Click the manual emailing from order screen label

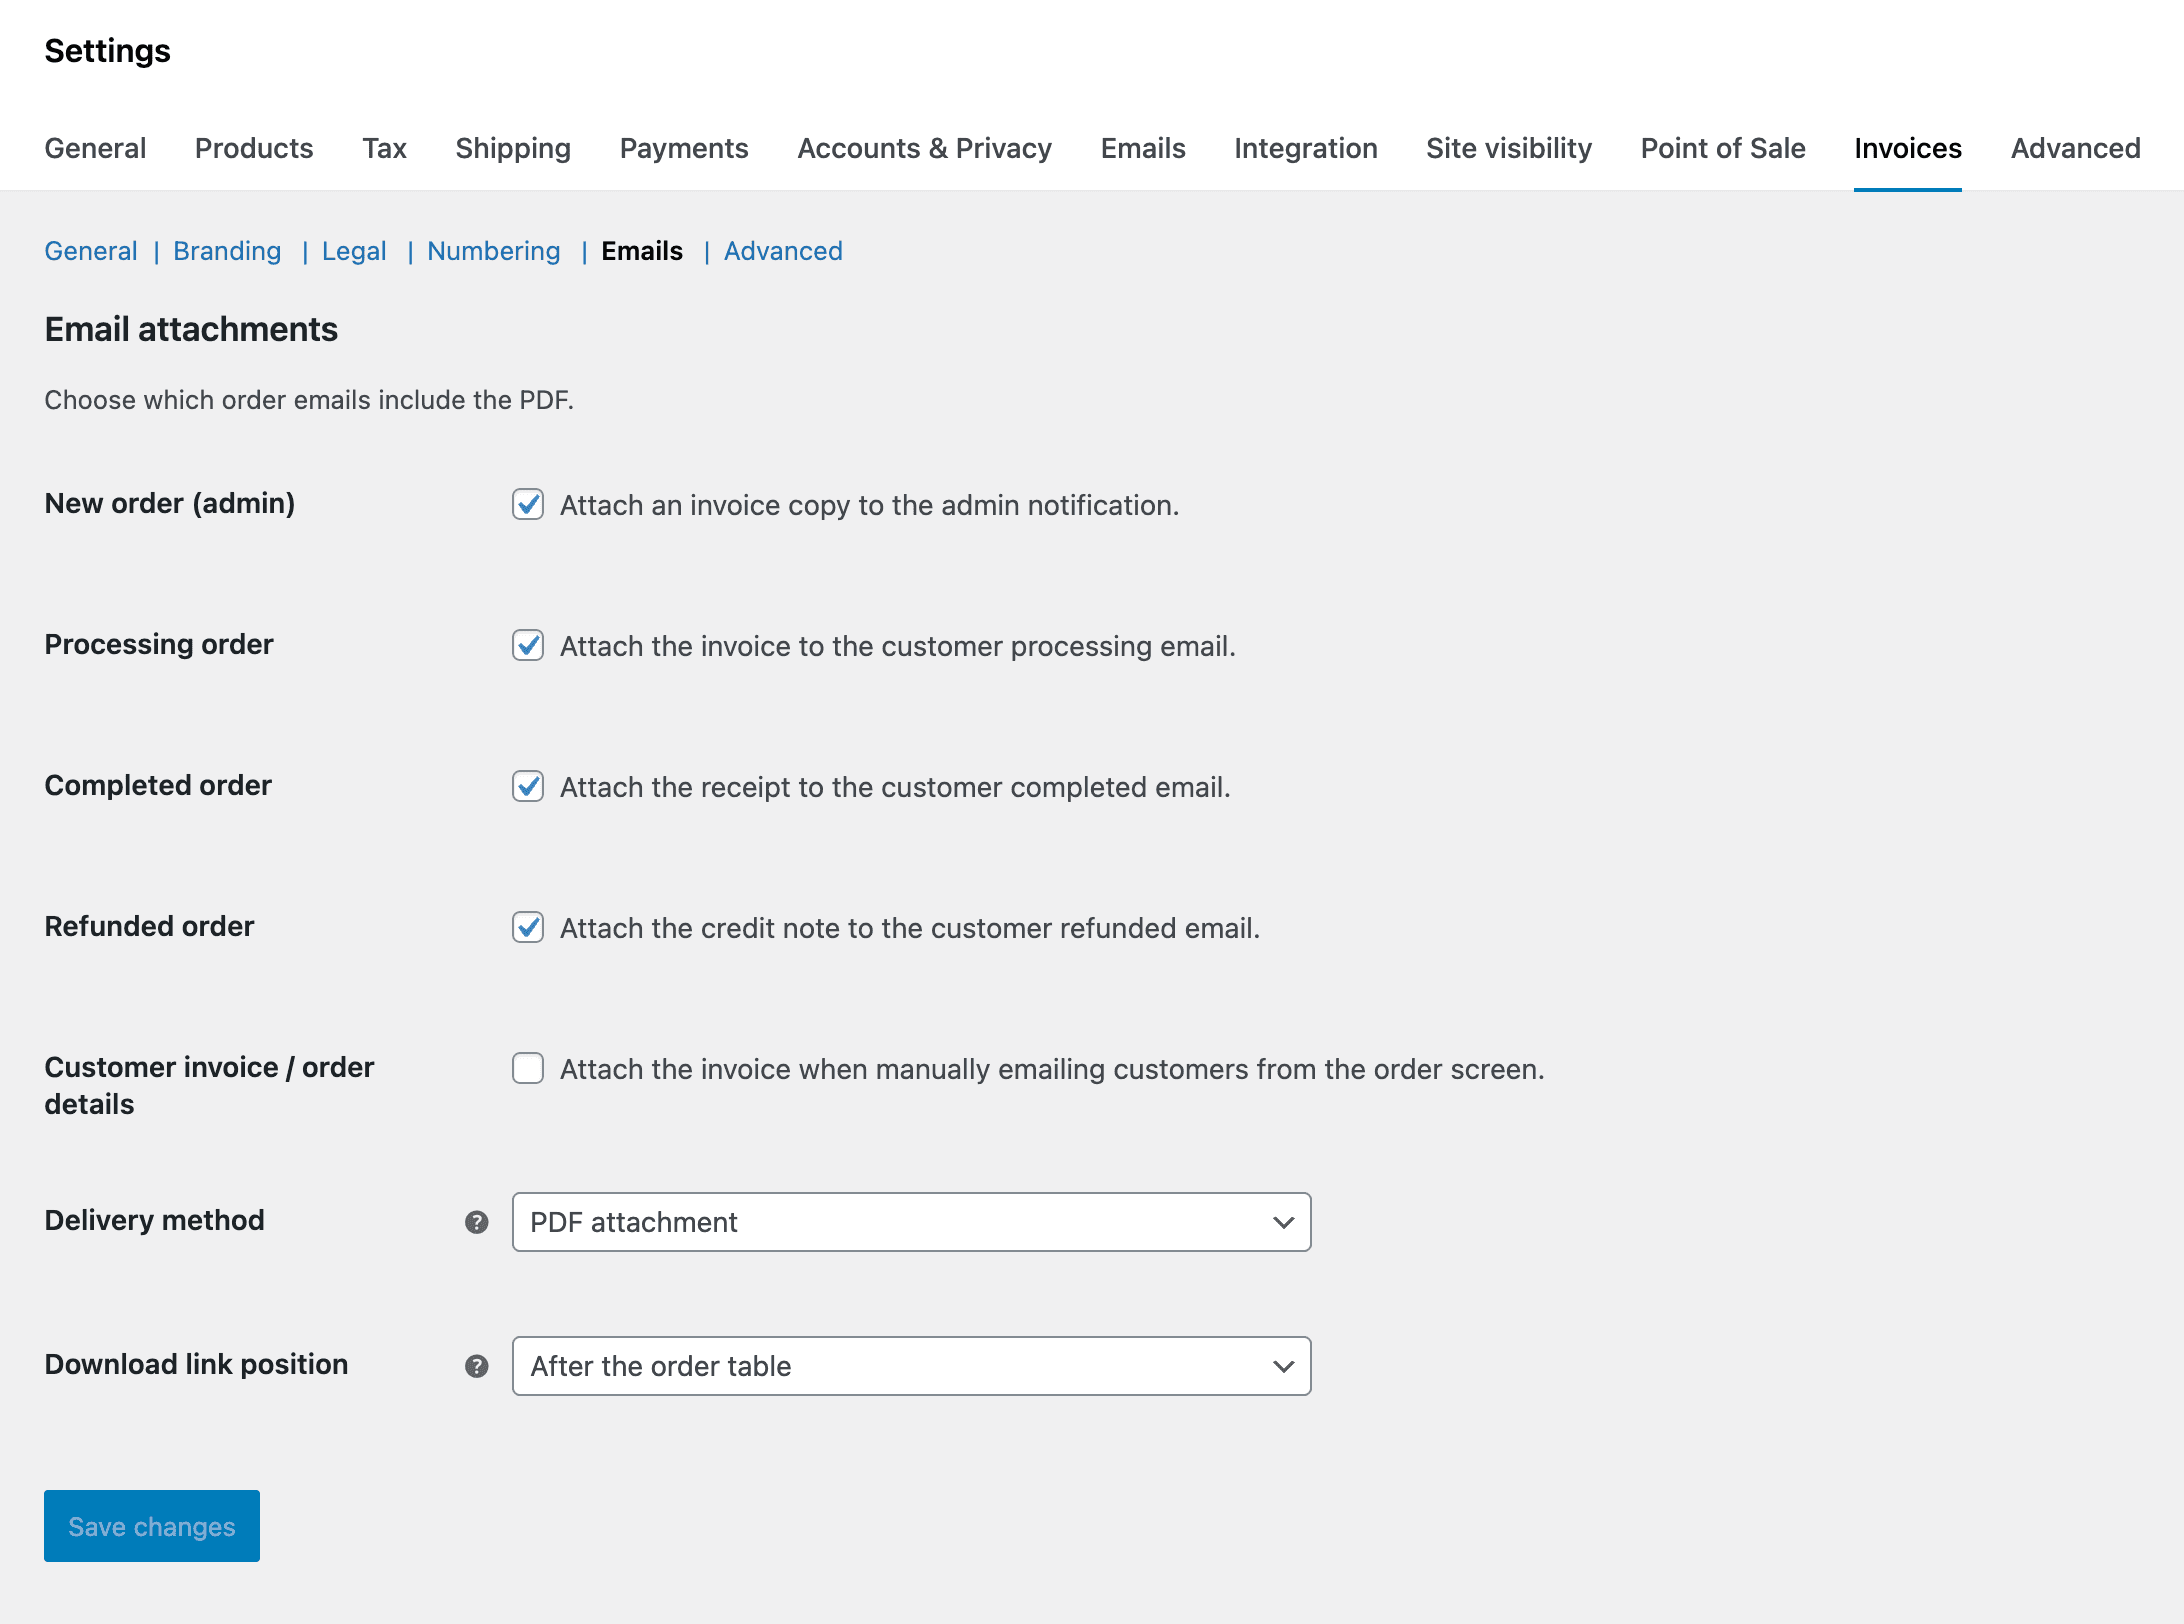point(1052,1069)
